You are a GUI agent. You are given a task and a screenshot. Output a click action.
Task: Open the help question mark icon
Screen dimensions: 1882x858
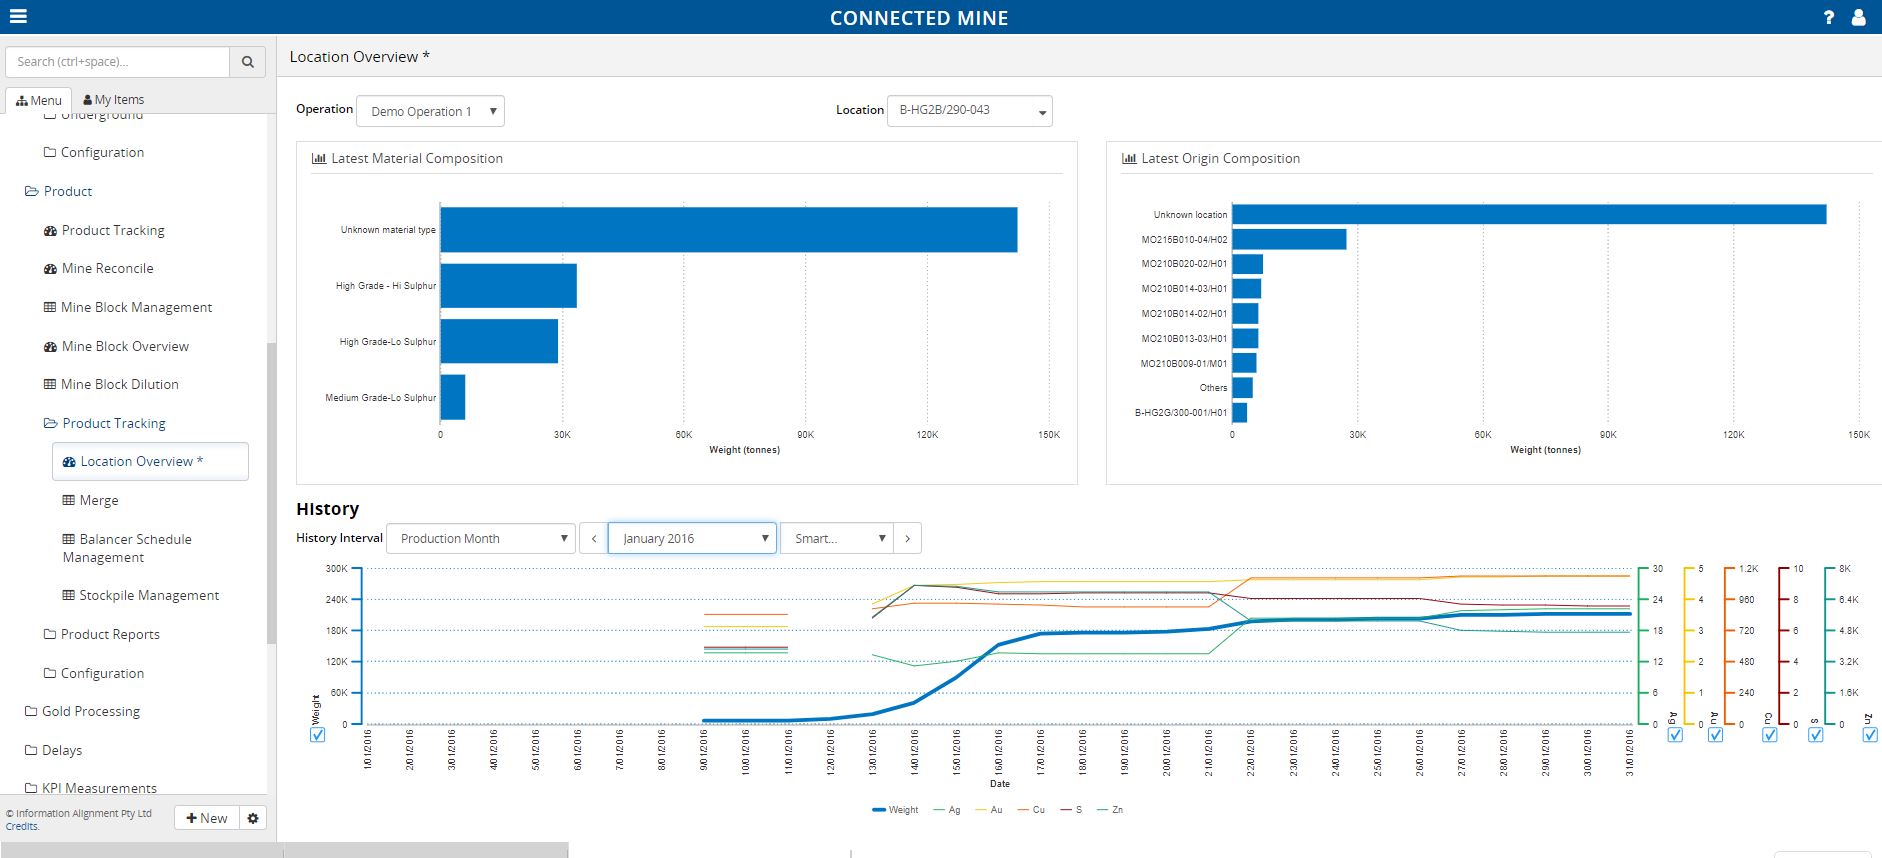[1829, 17]
